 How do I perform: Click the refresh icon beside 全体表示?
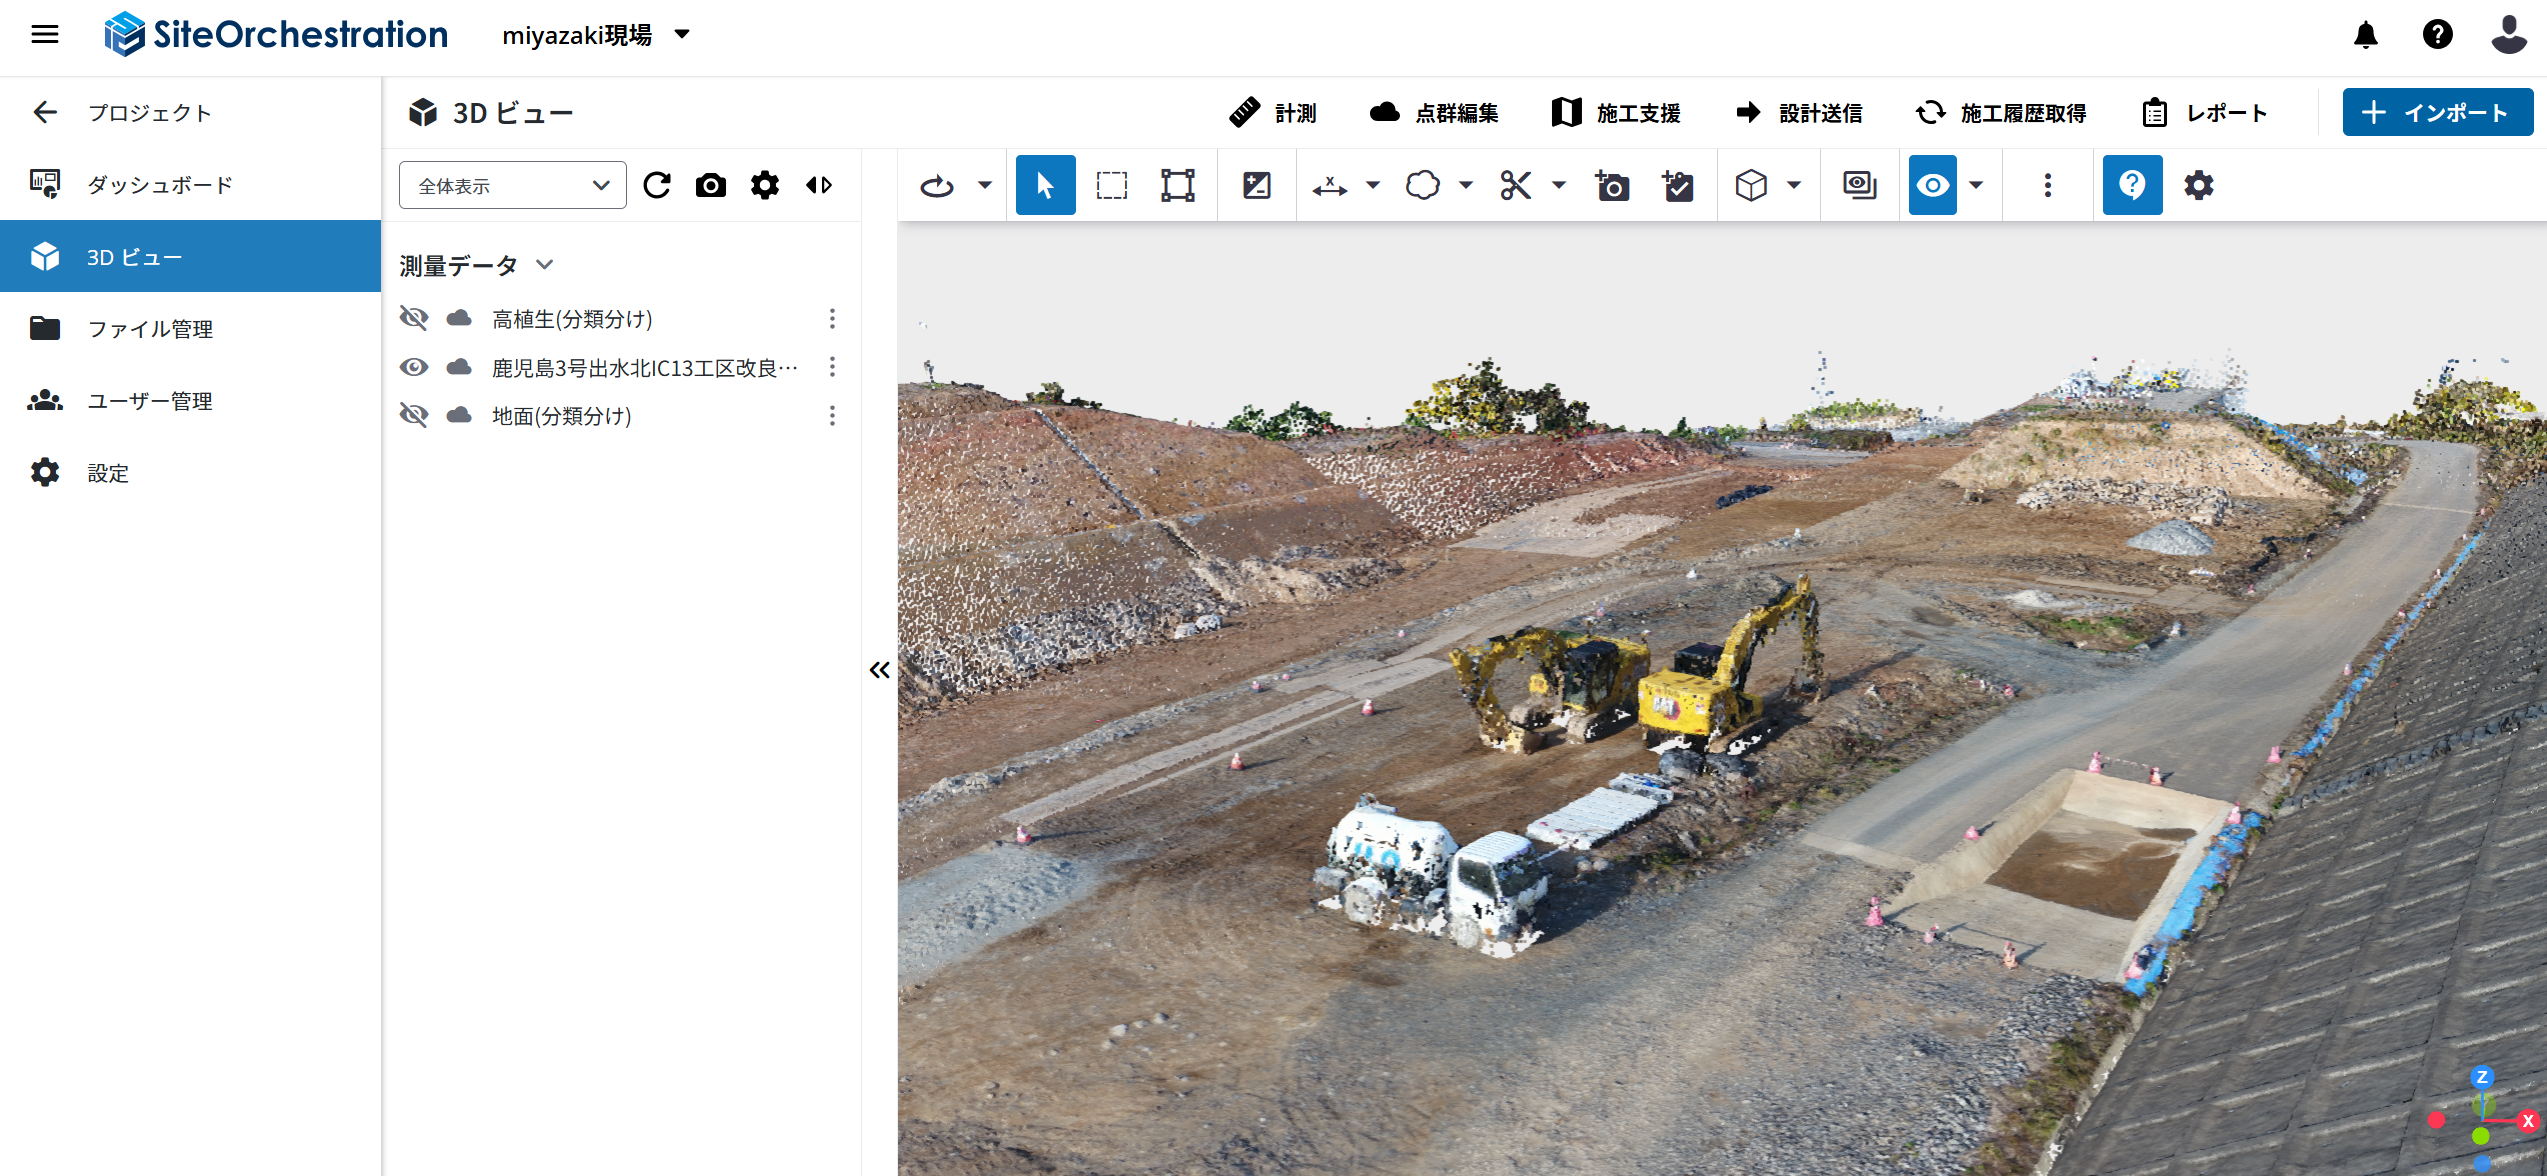point(657,185)
